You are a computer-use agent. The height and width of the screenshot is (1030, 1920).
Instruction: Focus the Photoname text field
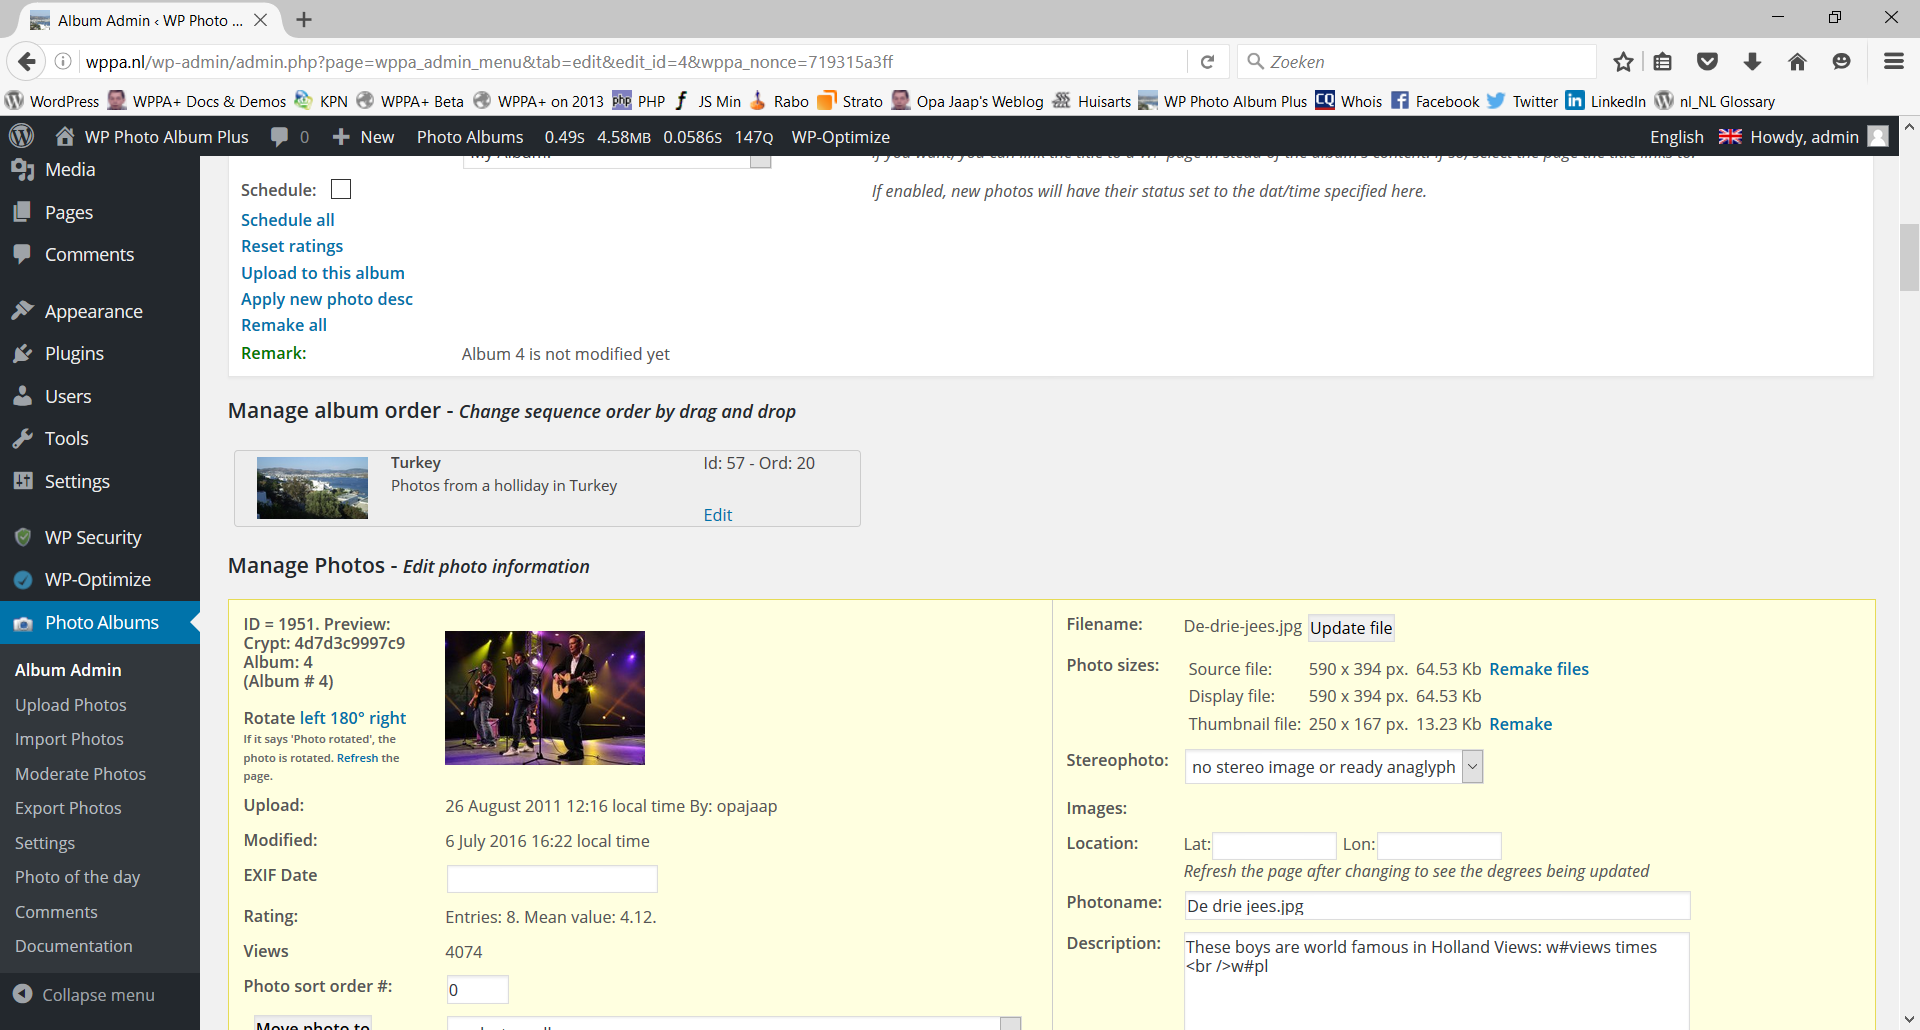(x=1437, y=906)
